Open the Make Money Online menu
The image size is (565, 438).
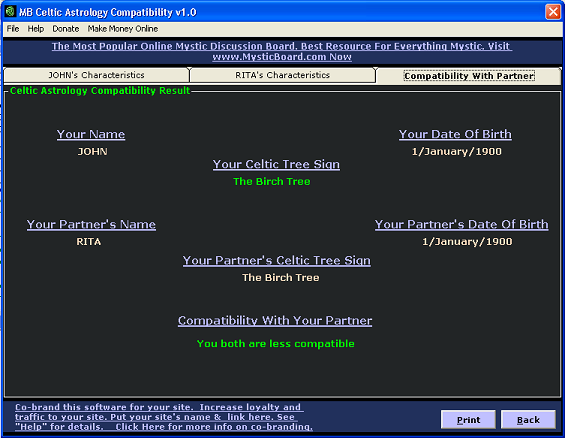(123, 29)
